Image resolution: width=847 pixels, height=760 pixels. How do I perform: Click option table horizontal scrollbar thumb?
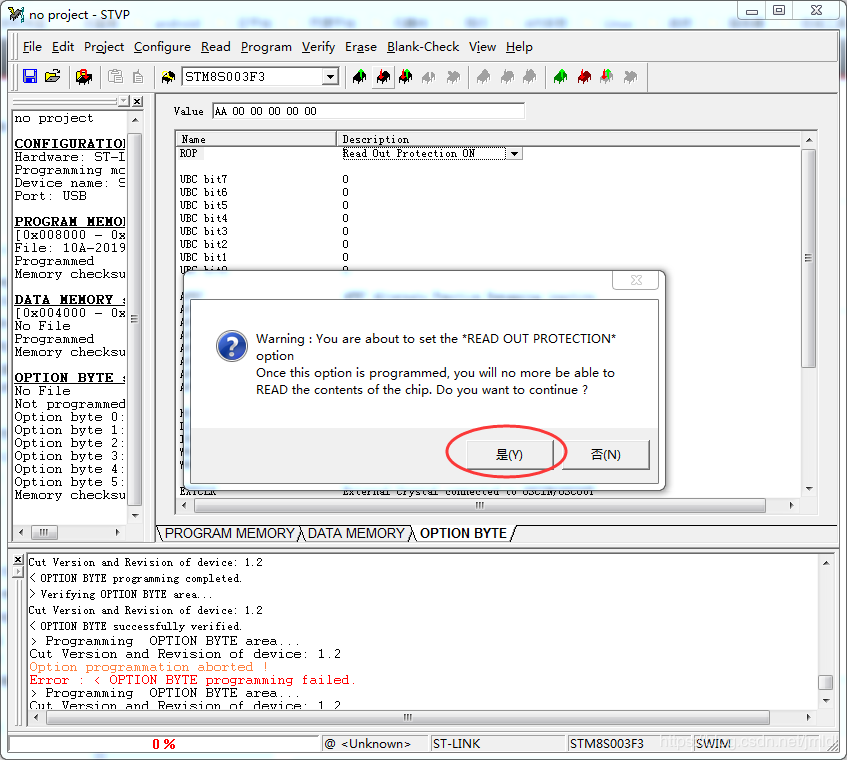[x=479, y=506]
